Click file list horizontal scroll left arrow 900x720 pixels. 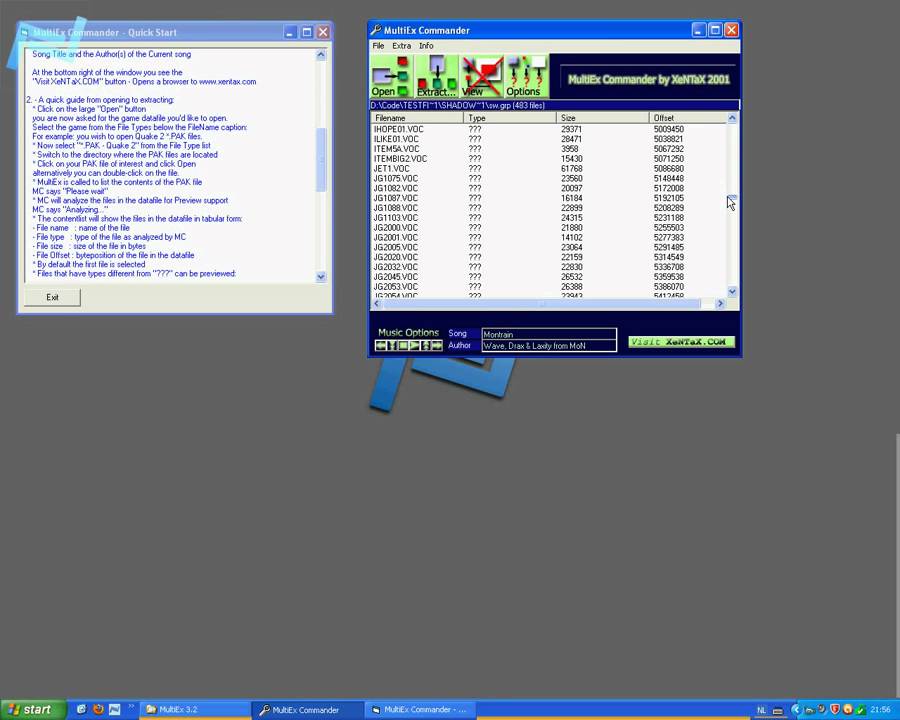(x=377, y=303)
